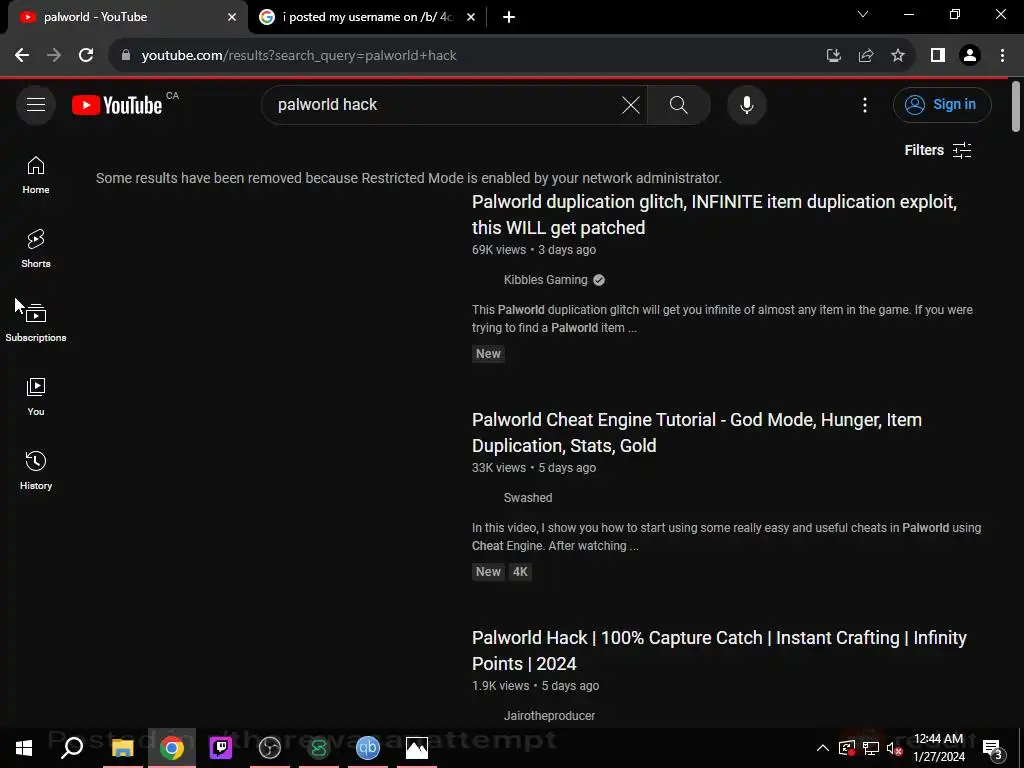Viewport: 1024px width, 768px height.
Task: Click the muted volume tray icon
Action: (x=894, y=748)
